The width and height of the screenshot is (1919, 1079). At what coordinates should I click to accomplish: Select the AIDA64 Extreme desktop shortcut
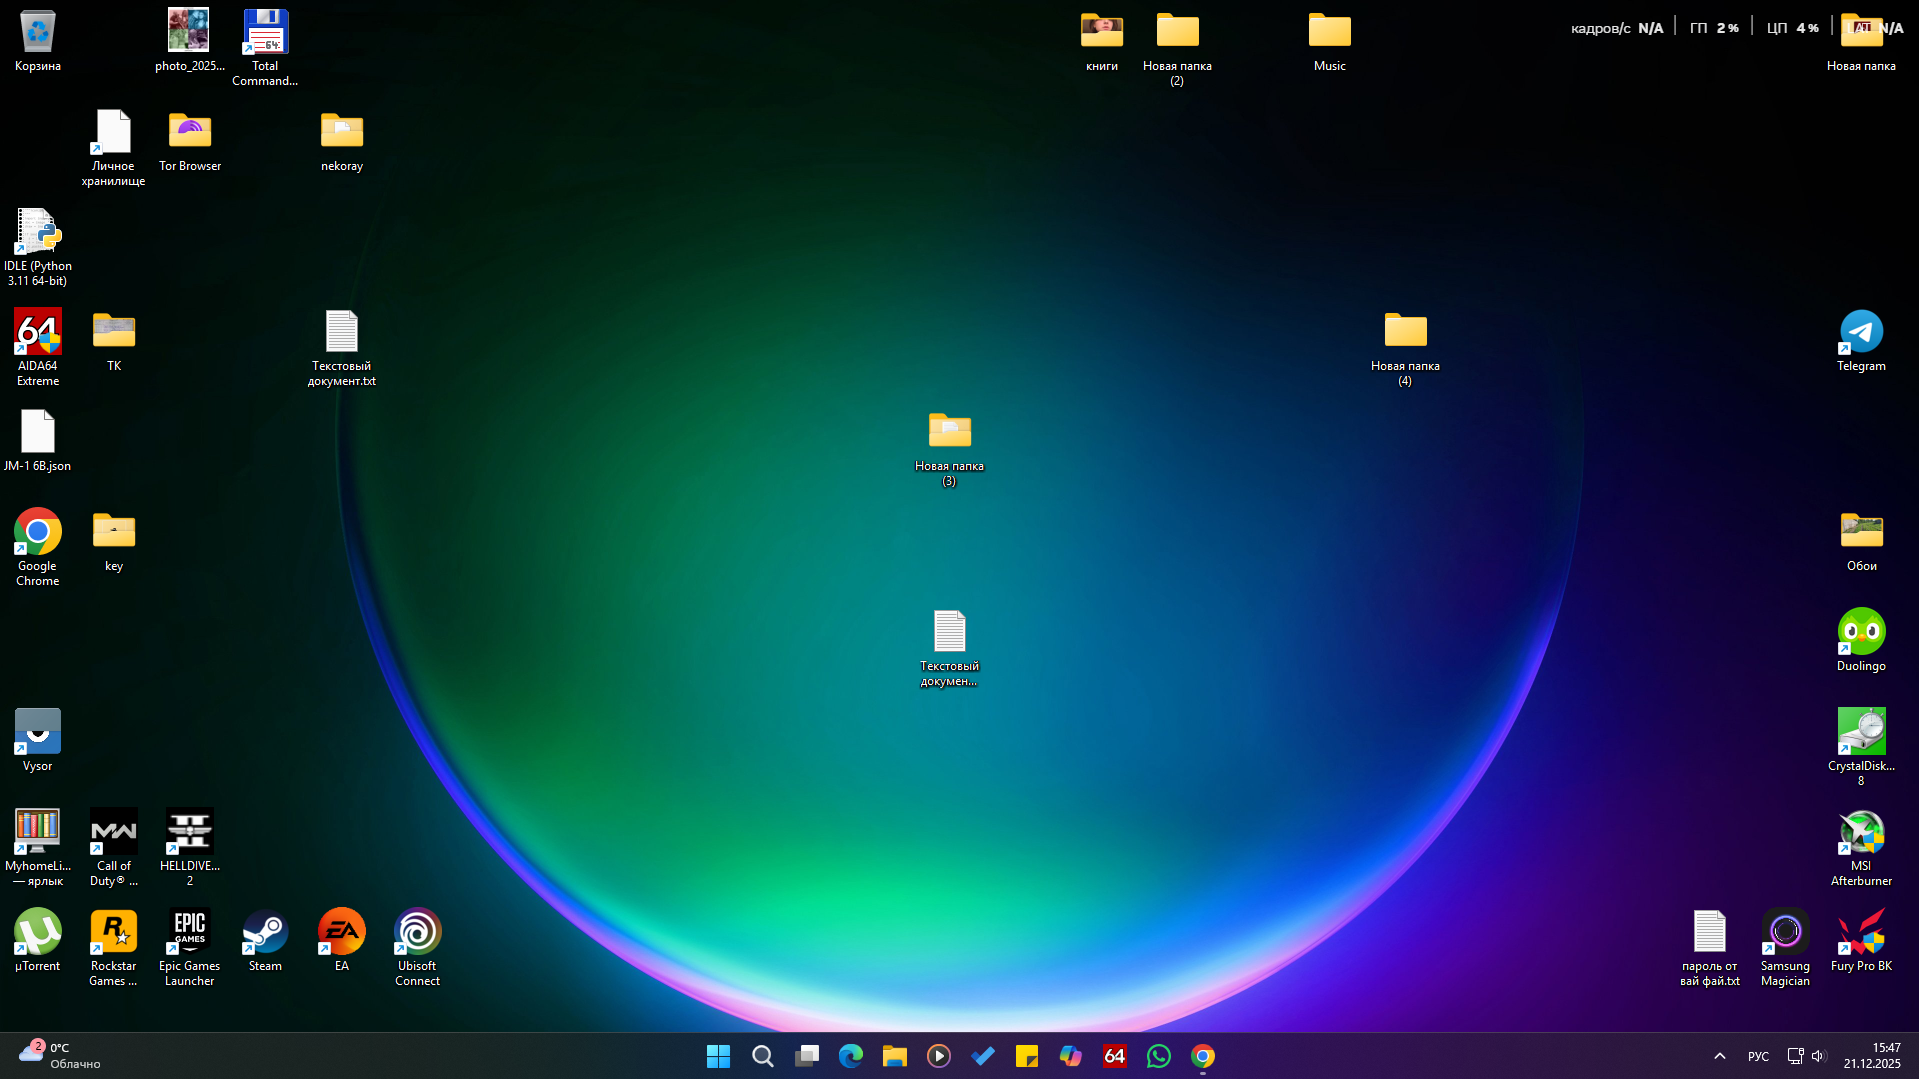click(x=37, y=348)
